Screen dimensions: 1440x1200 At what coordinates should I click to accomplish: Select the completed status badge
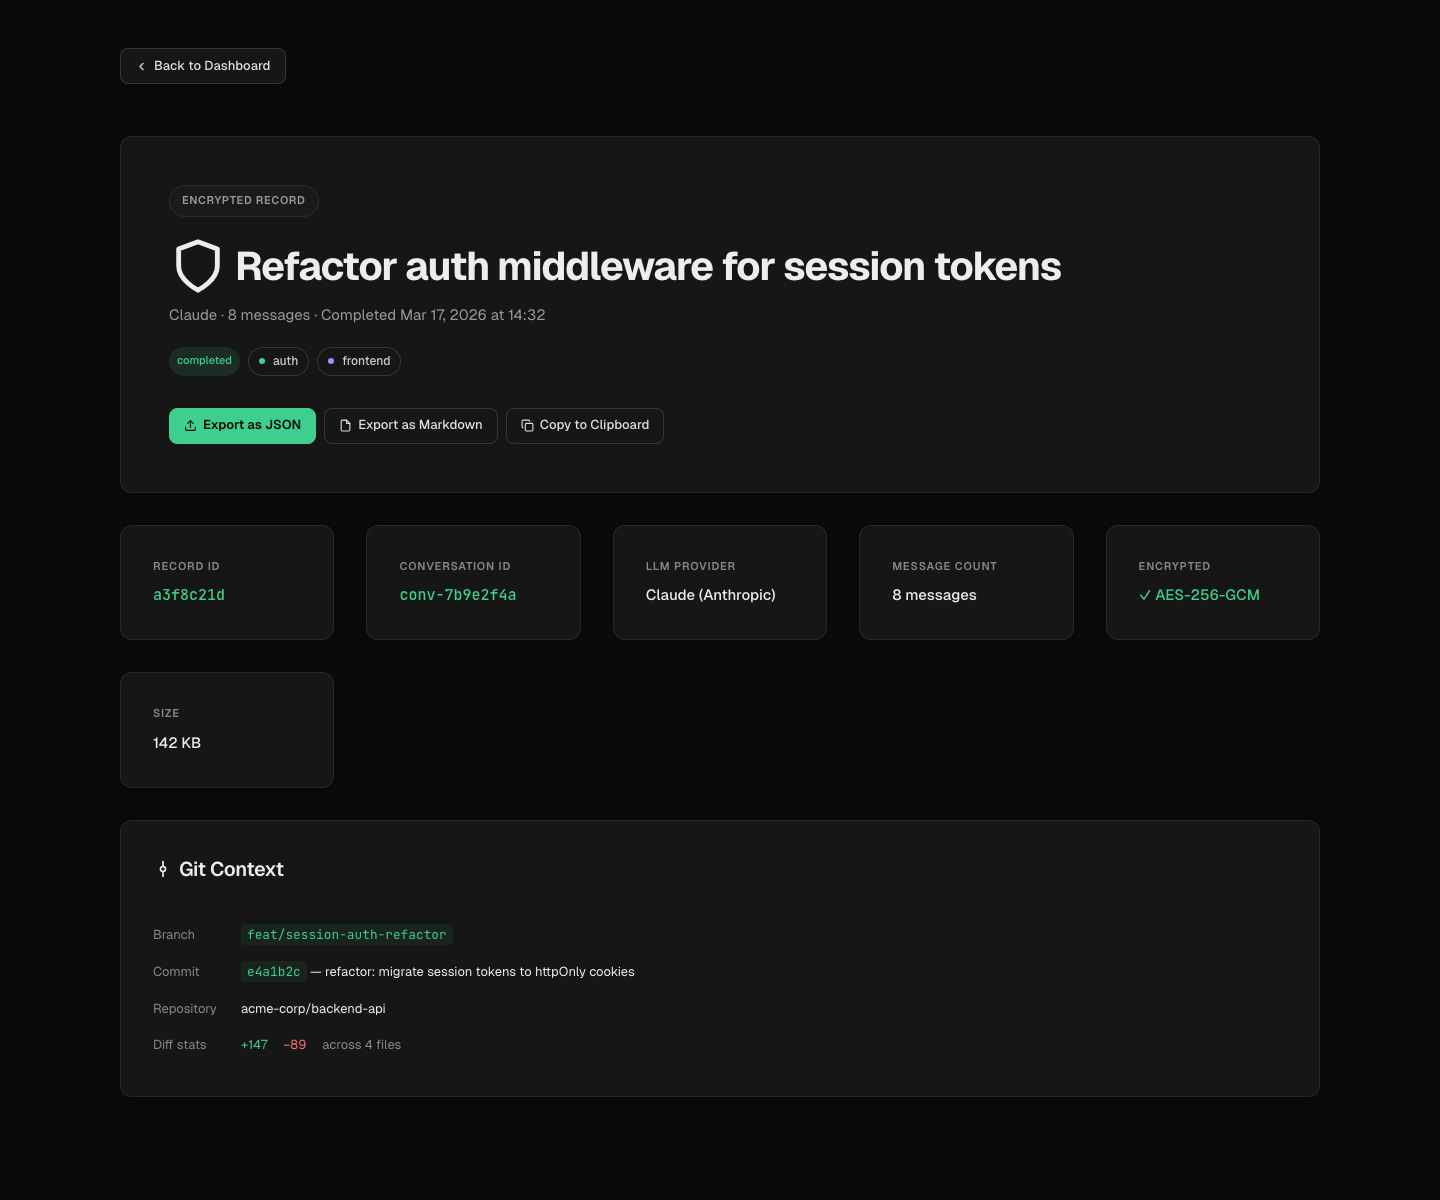coord(204,361)
